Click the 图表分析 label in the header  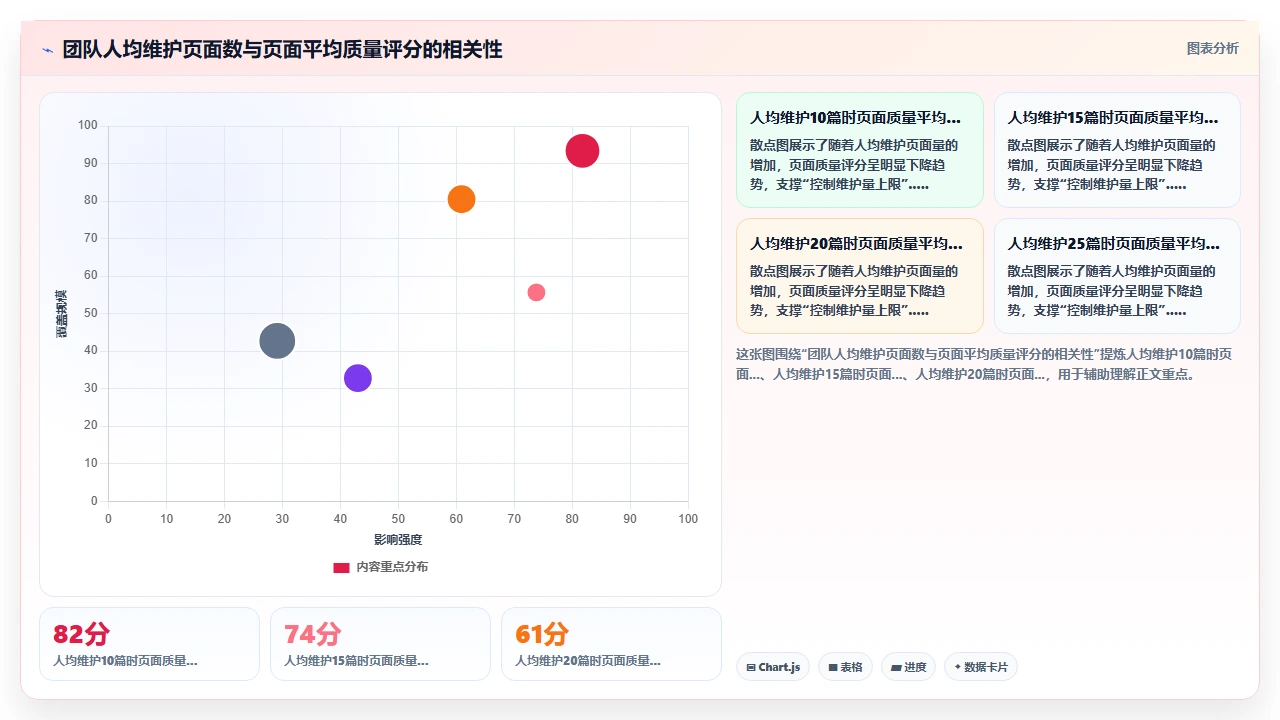tap(1212, 48)
